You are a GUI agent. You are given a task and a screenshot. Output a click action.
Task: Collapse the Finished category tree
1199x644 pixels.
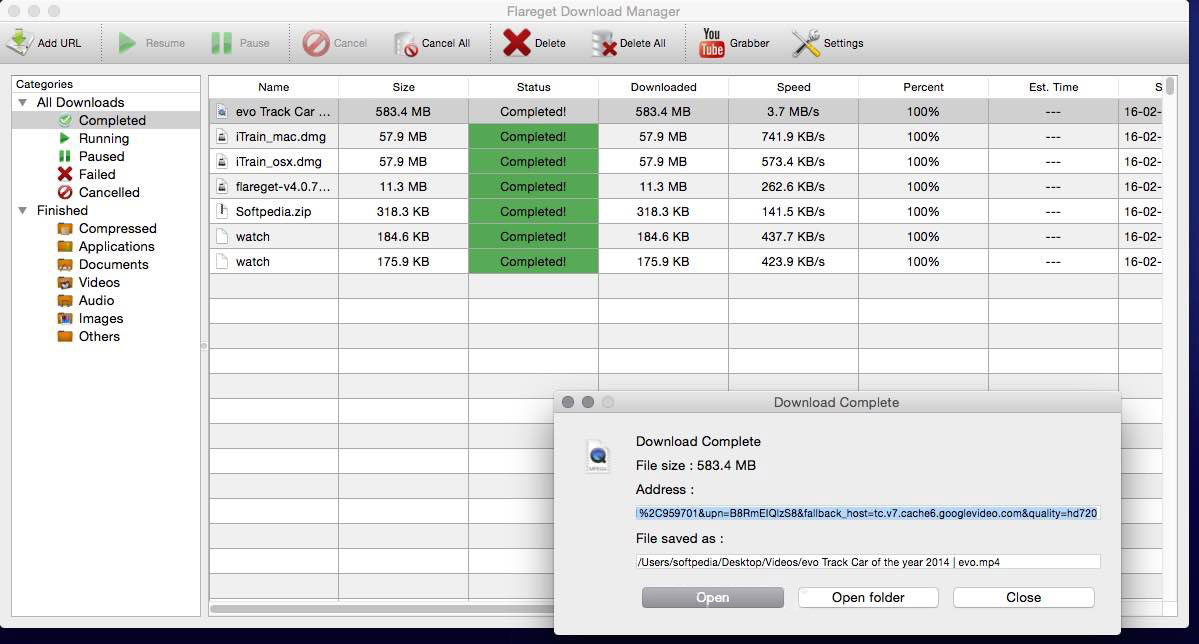[x=23, y=210]
